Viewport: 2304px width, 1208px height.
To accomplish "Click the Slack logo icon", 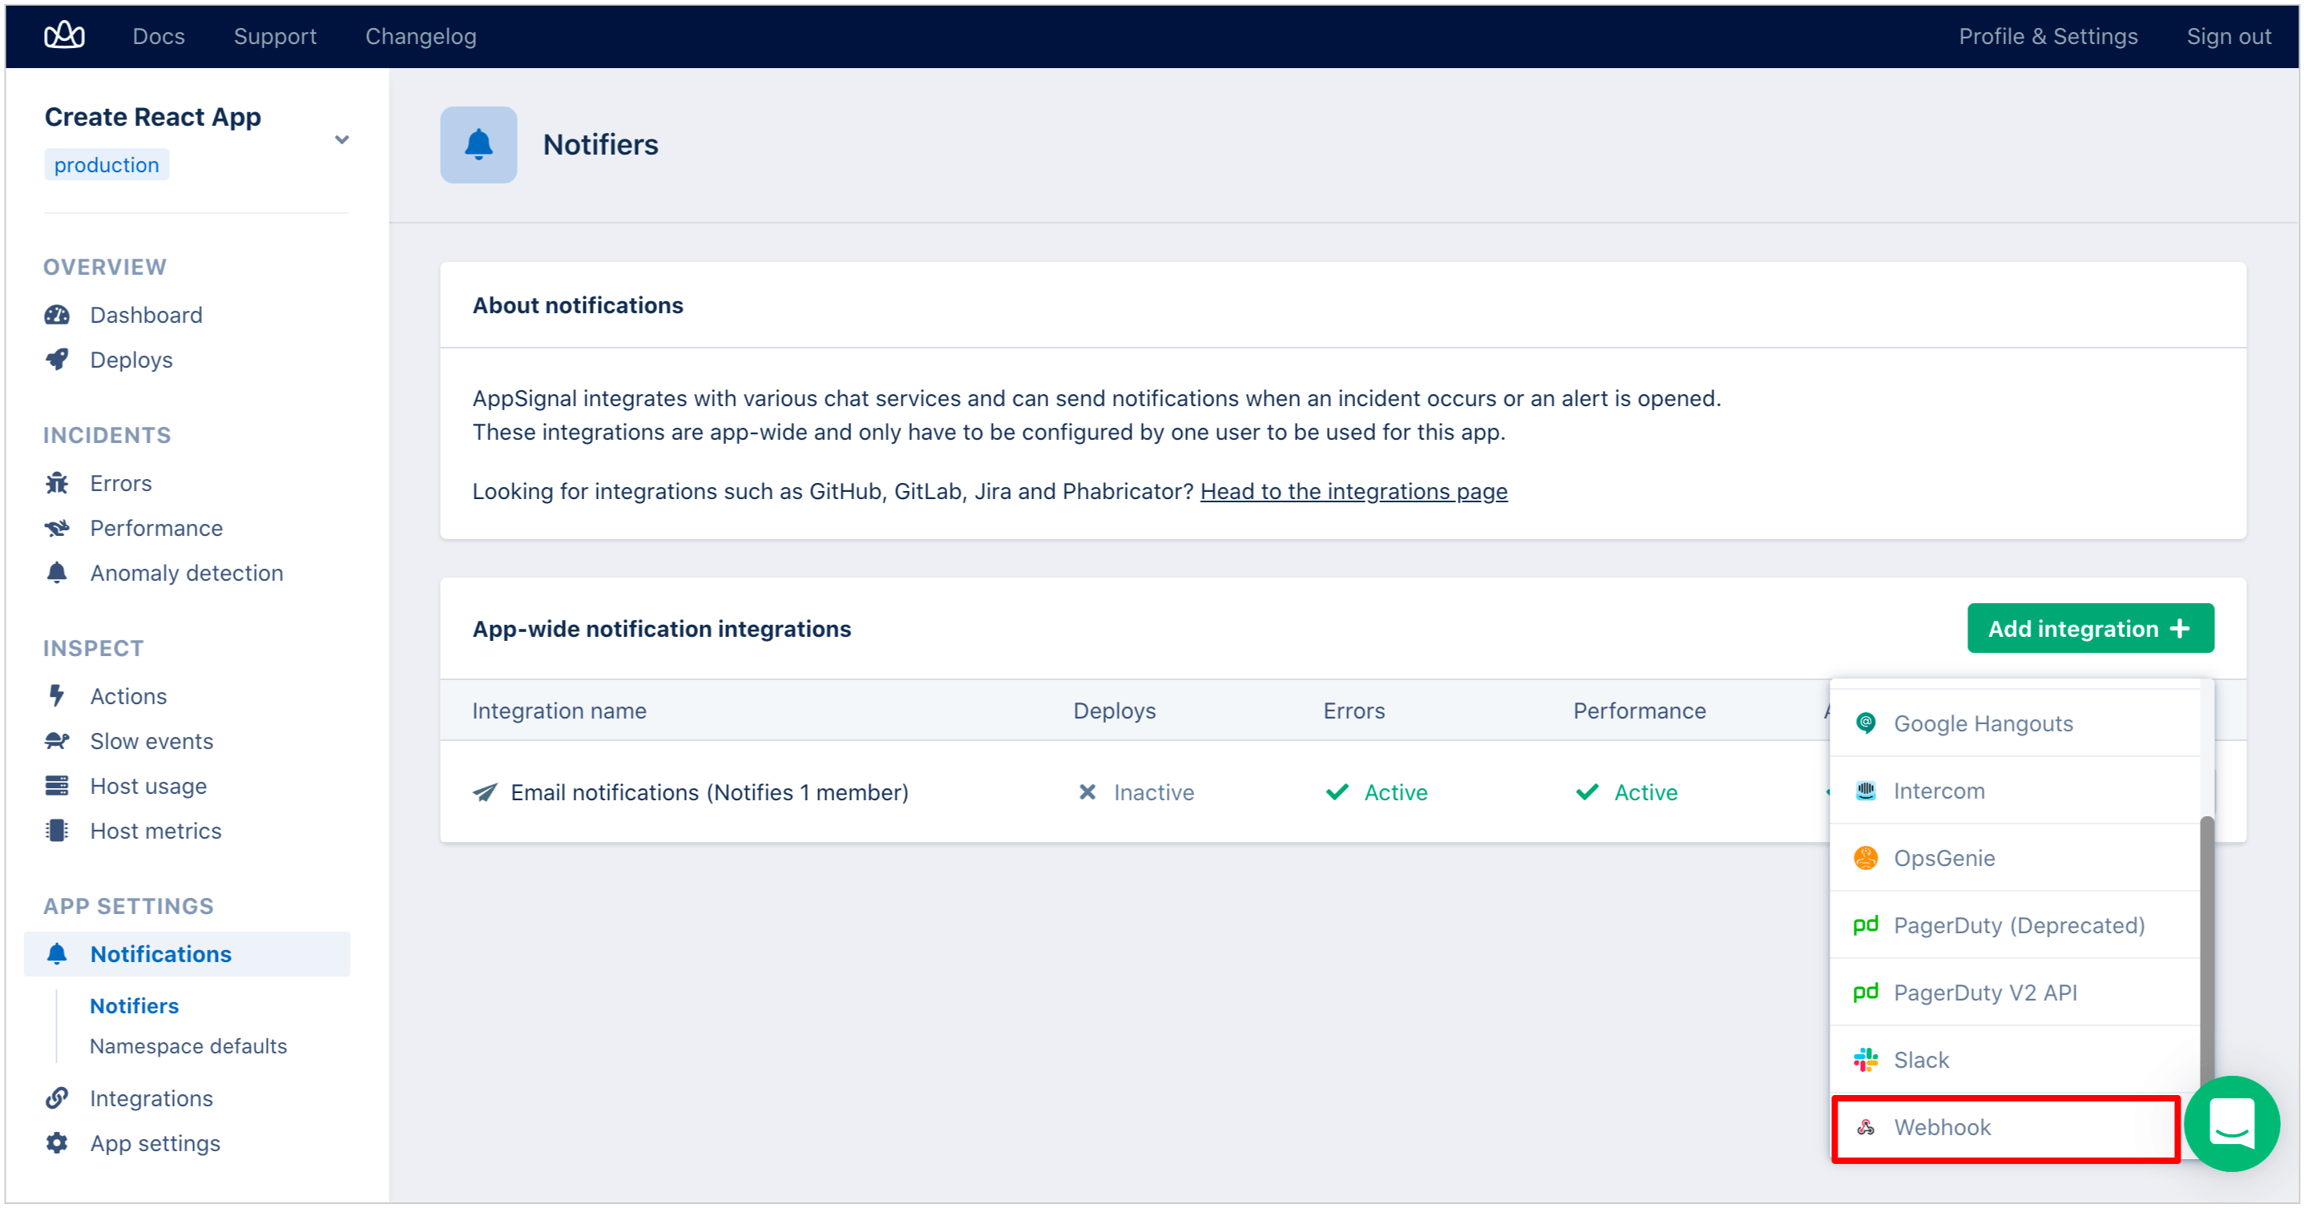I will (x=1866, y=1060).
